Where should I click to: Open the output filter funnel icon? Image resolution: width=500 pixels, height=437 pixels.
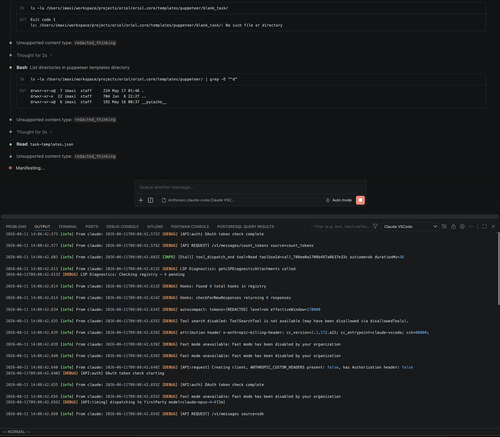pyautogui.click(x=375, y=226)
